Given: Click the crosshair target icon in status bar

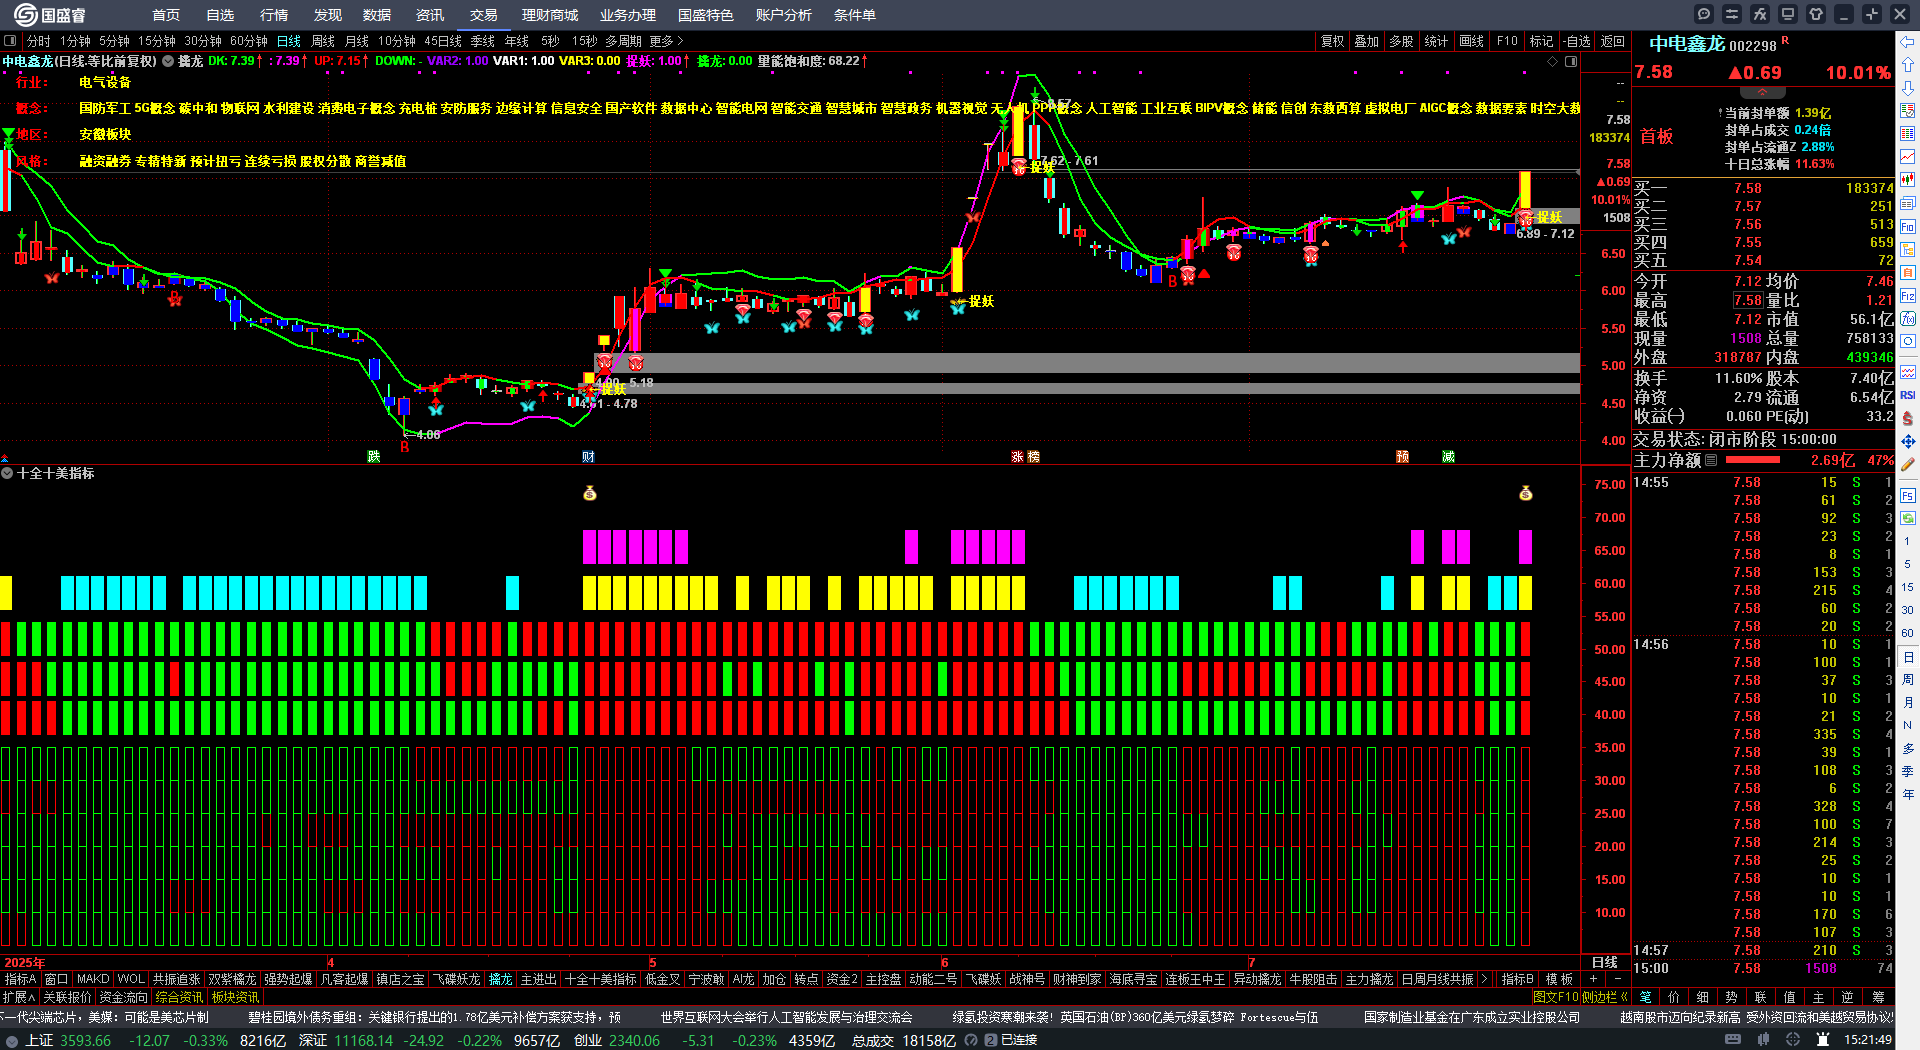Looking at the screenshot, I should (1794, 1040).
